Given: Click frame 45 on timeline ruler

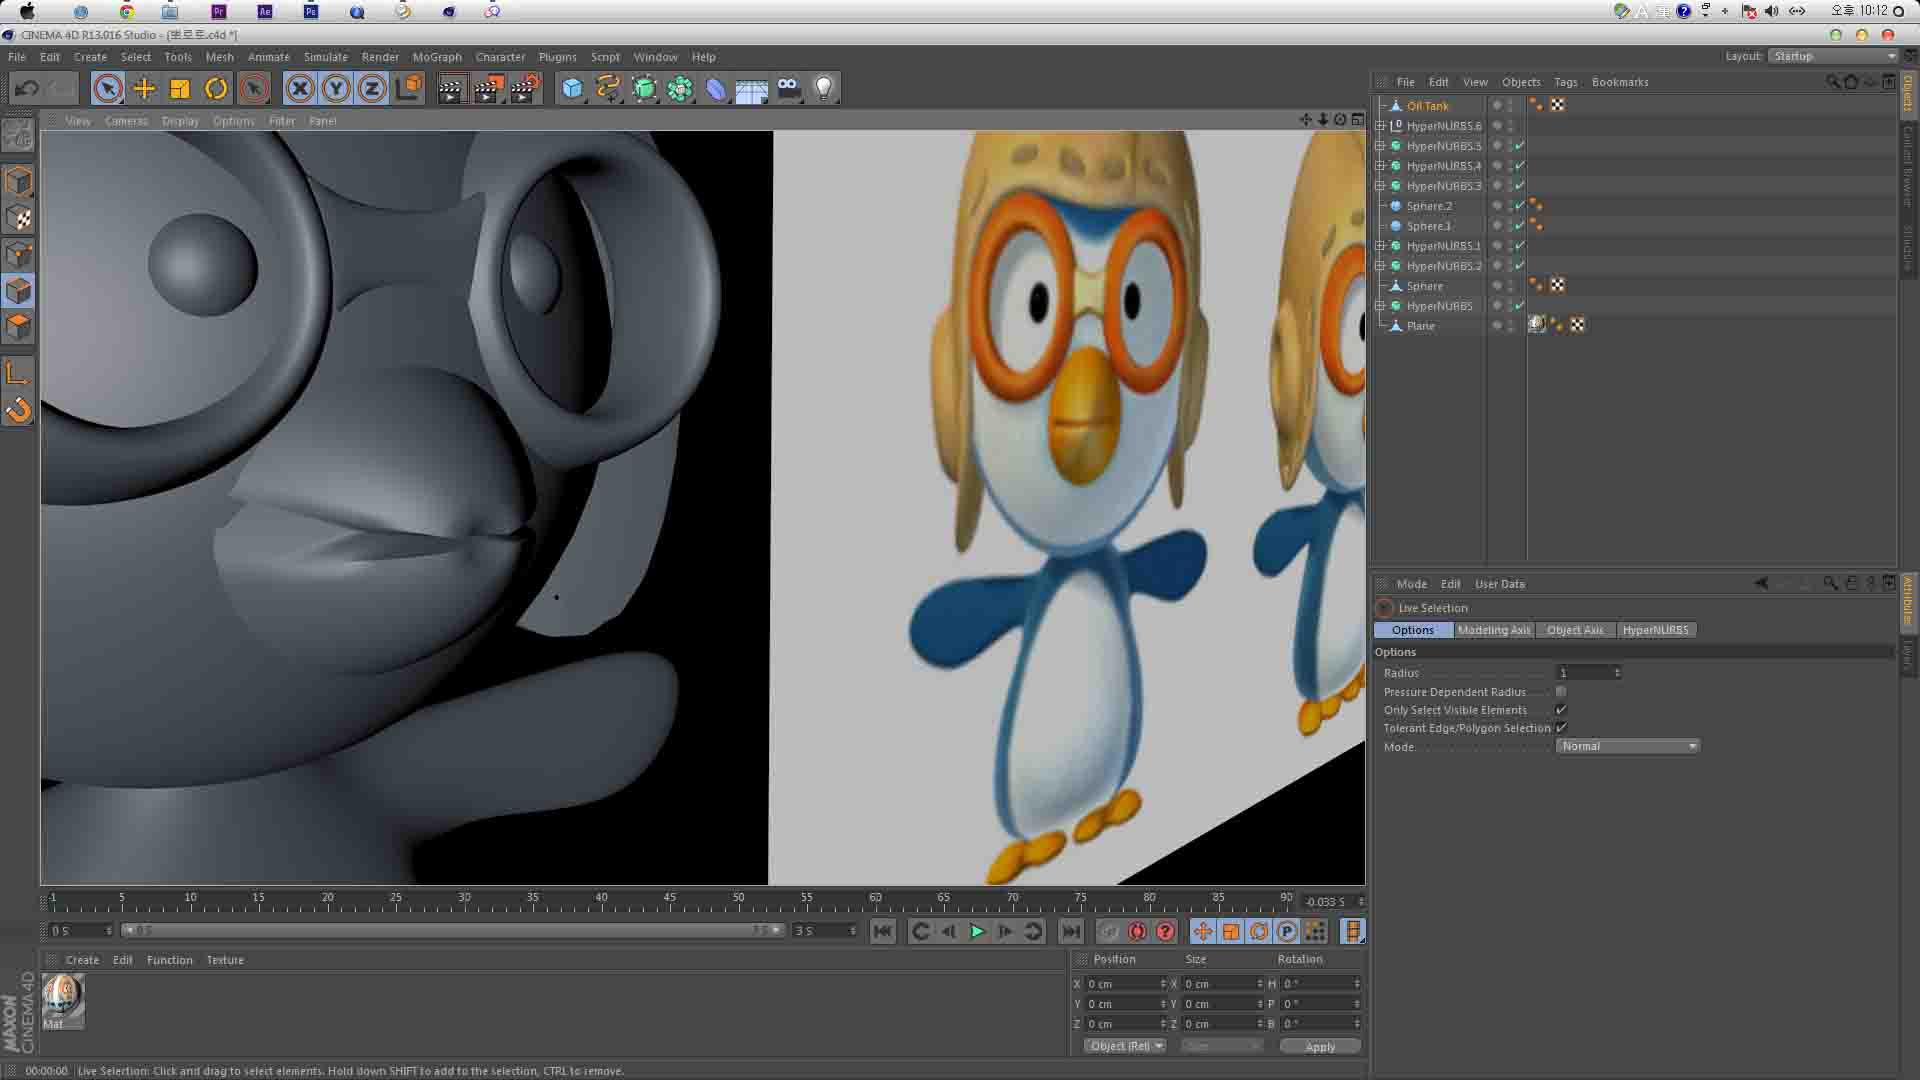Looking at the screenshot, I should pyautogui.click(x=669, y=897).
